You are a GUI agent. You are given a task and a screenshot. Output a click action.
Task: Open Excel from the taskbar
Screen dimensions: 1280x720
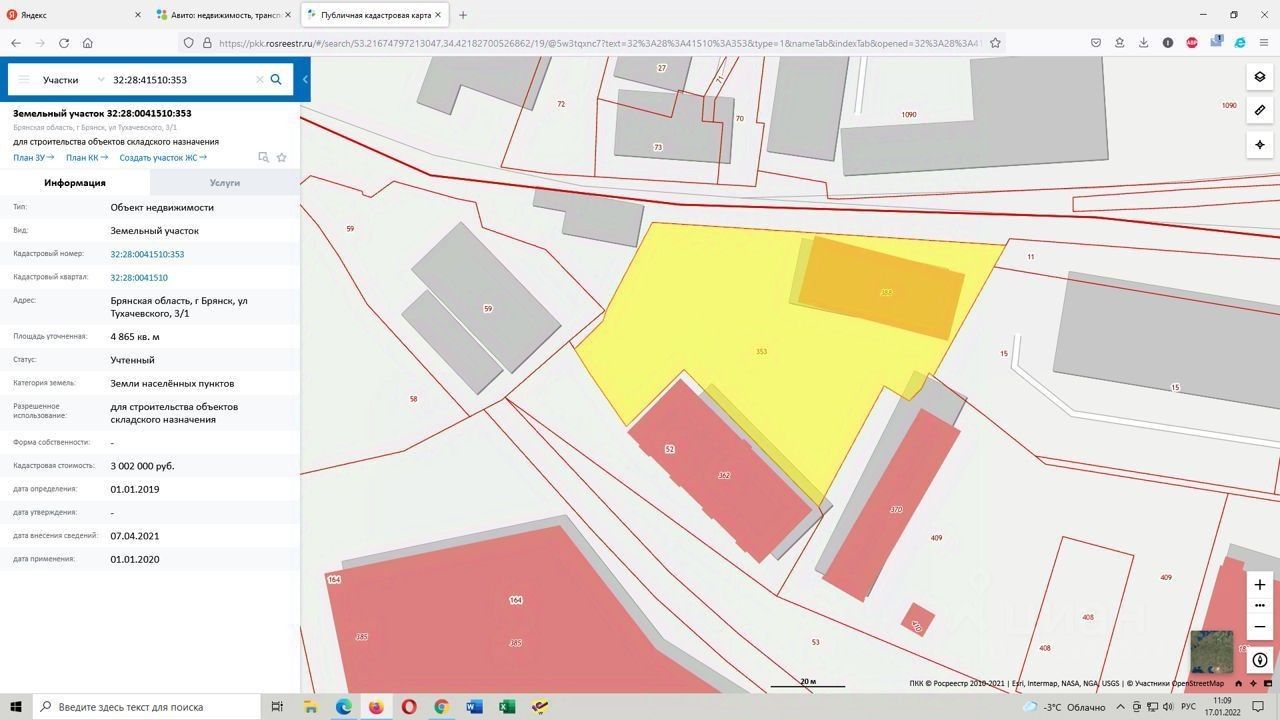pyautogui.click(x=507, y=707)
